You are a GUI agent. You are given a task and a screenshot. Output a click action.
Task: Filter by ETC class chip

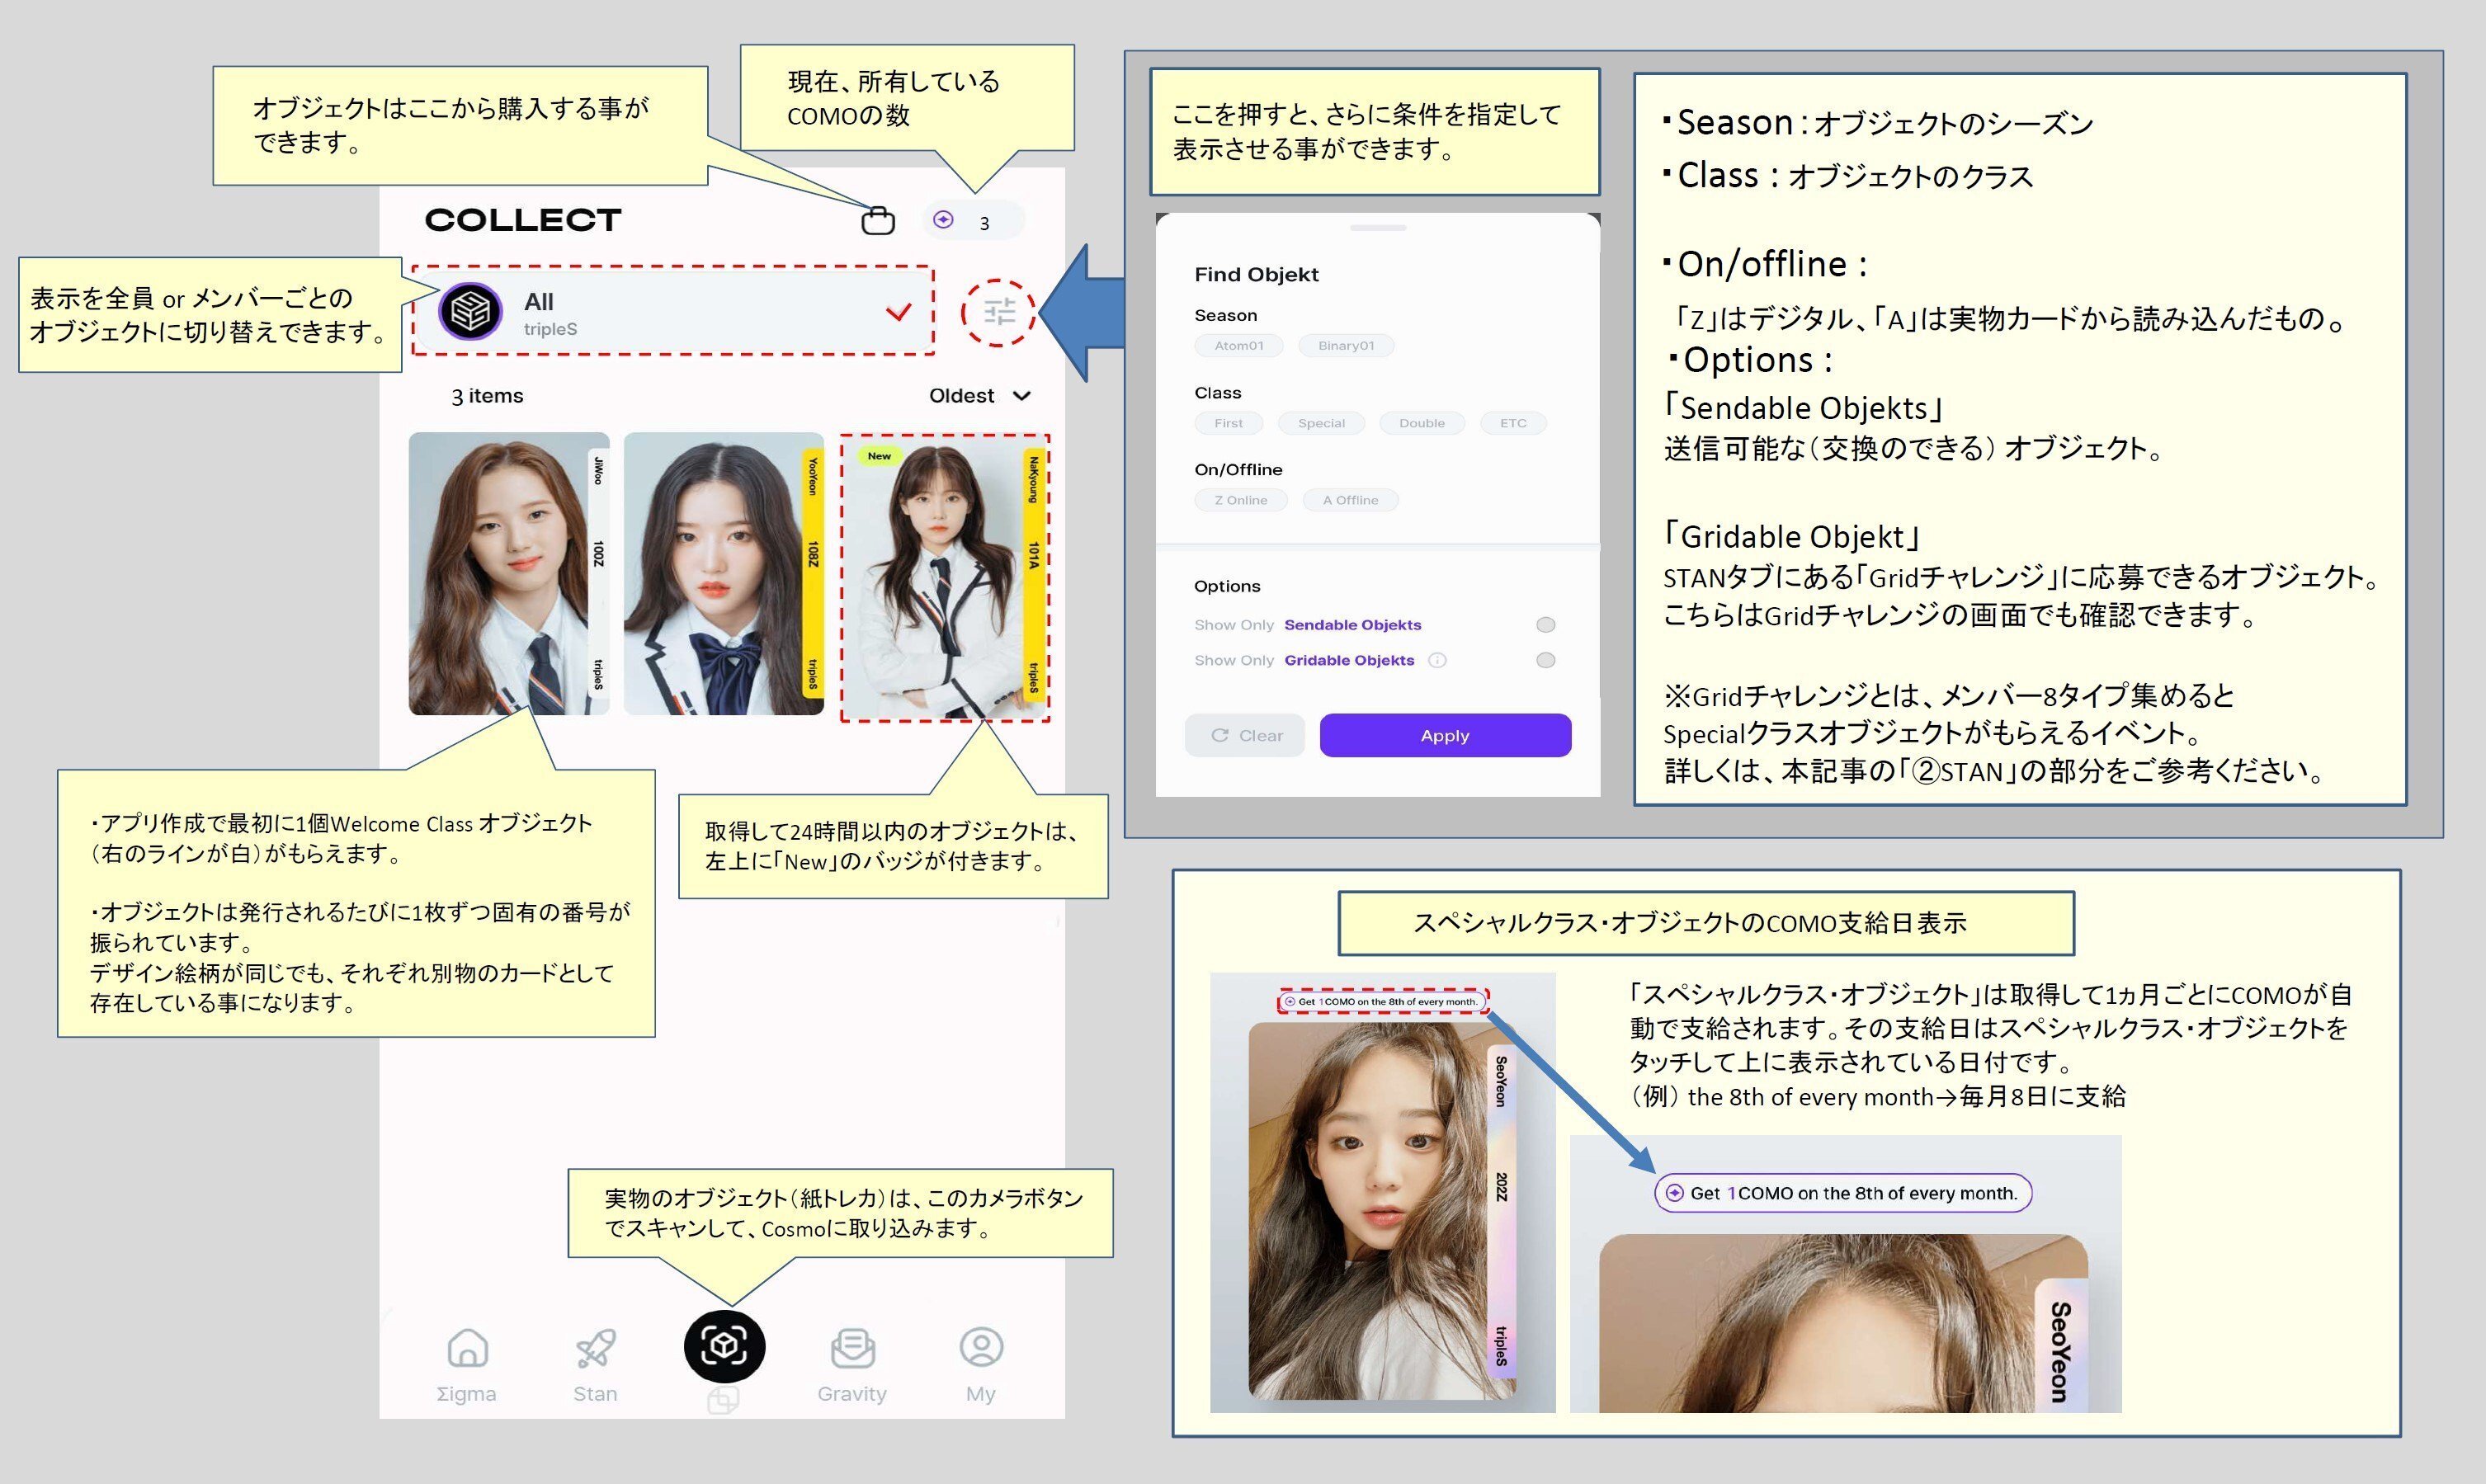(1513, 423)
